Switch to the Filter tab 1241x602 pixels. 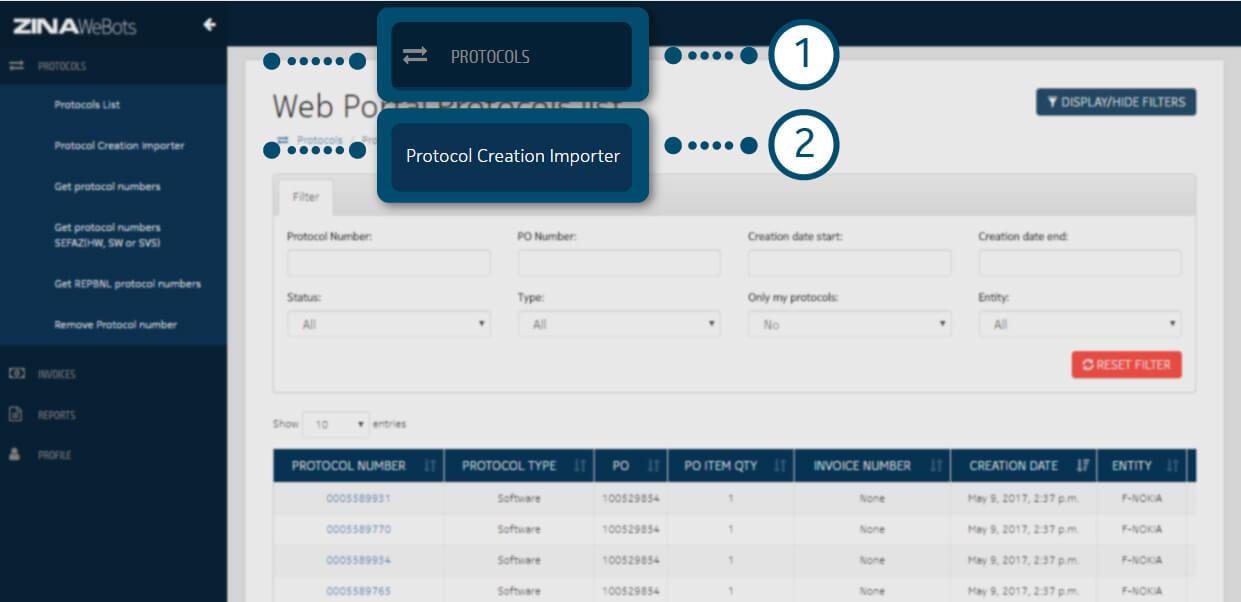305,197
